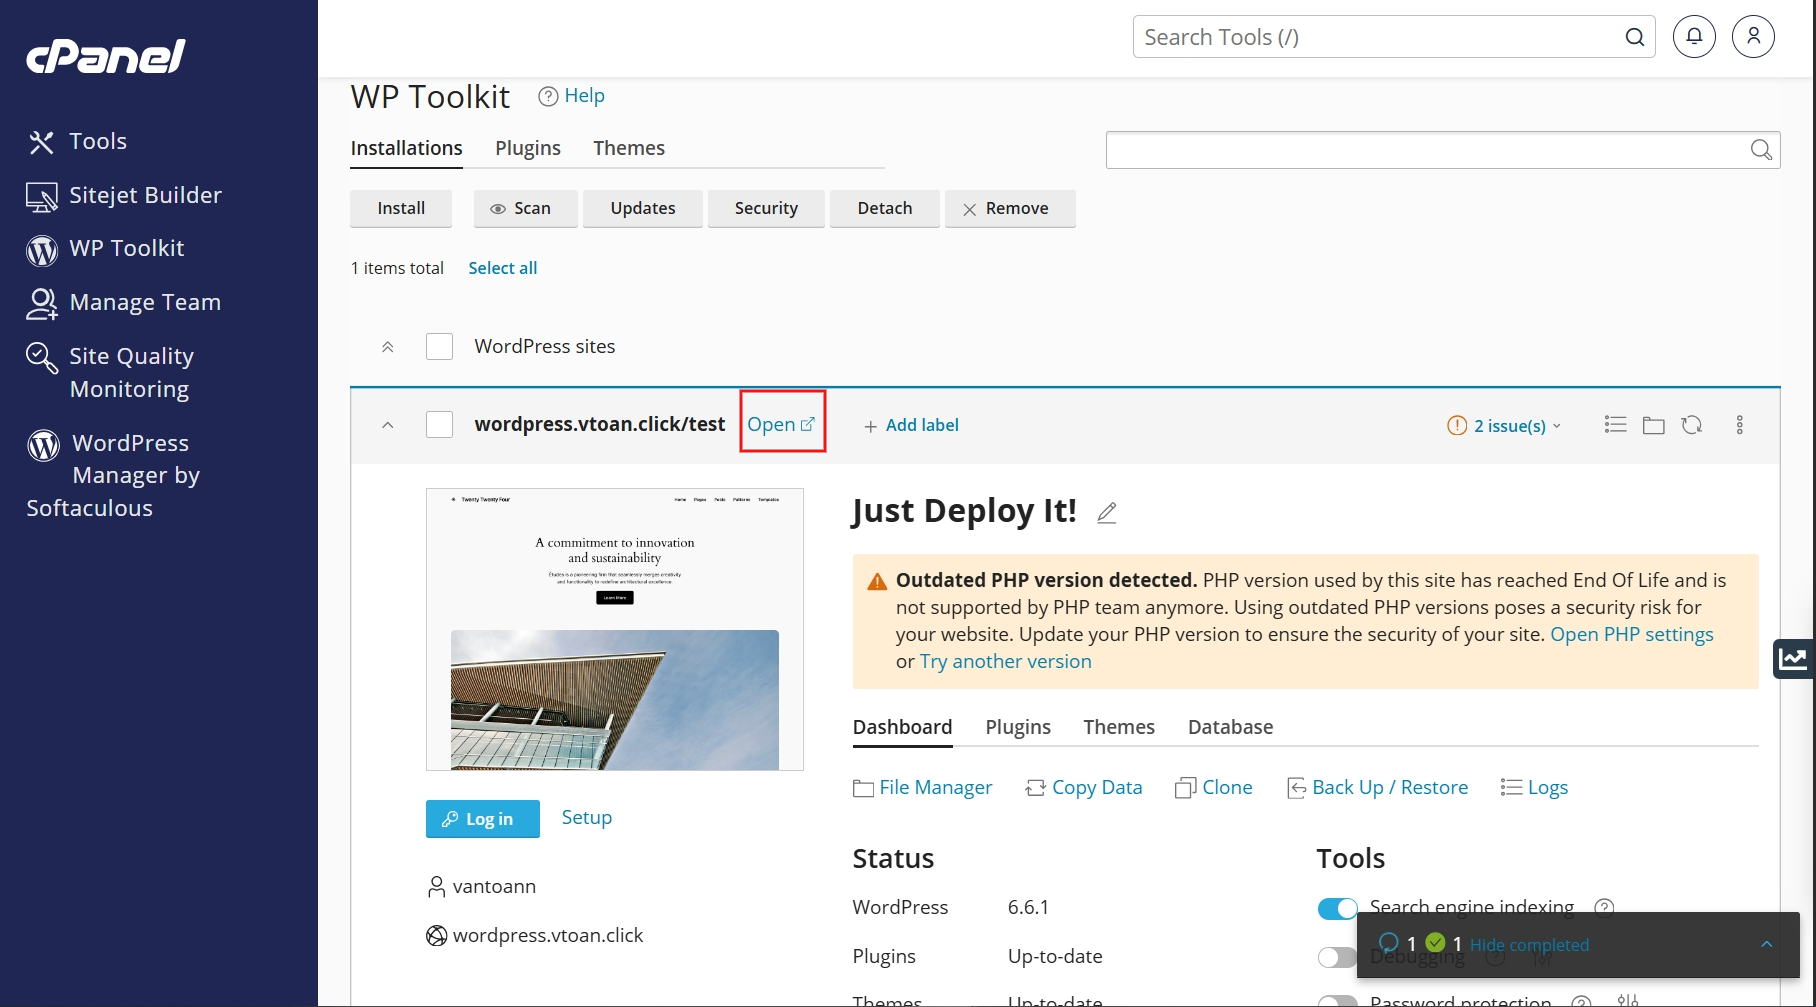Click the Install button
1816x1007 pixels.
(x=401, y=208)
